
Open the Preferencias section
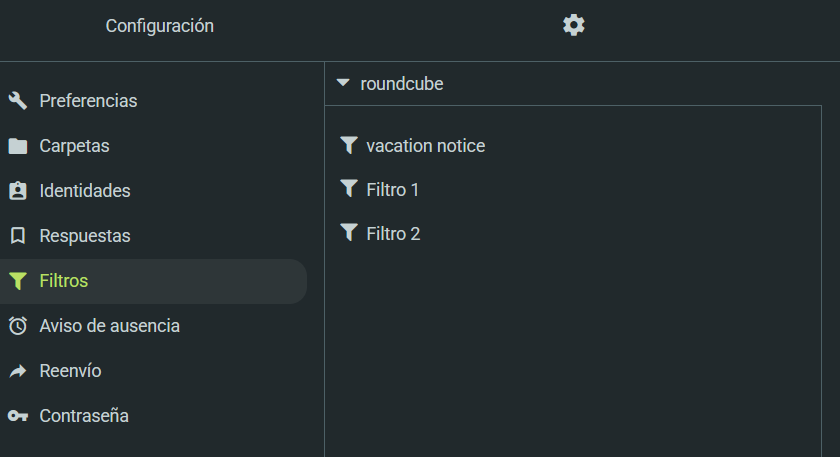[x=88, y=101]
